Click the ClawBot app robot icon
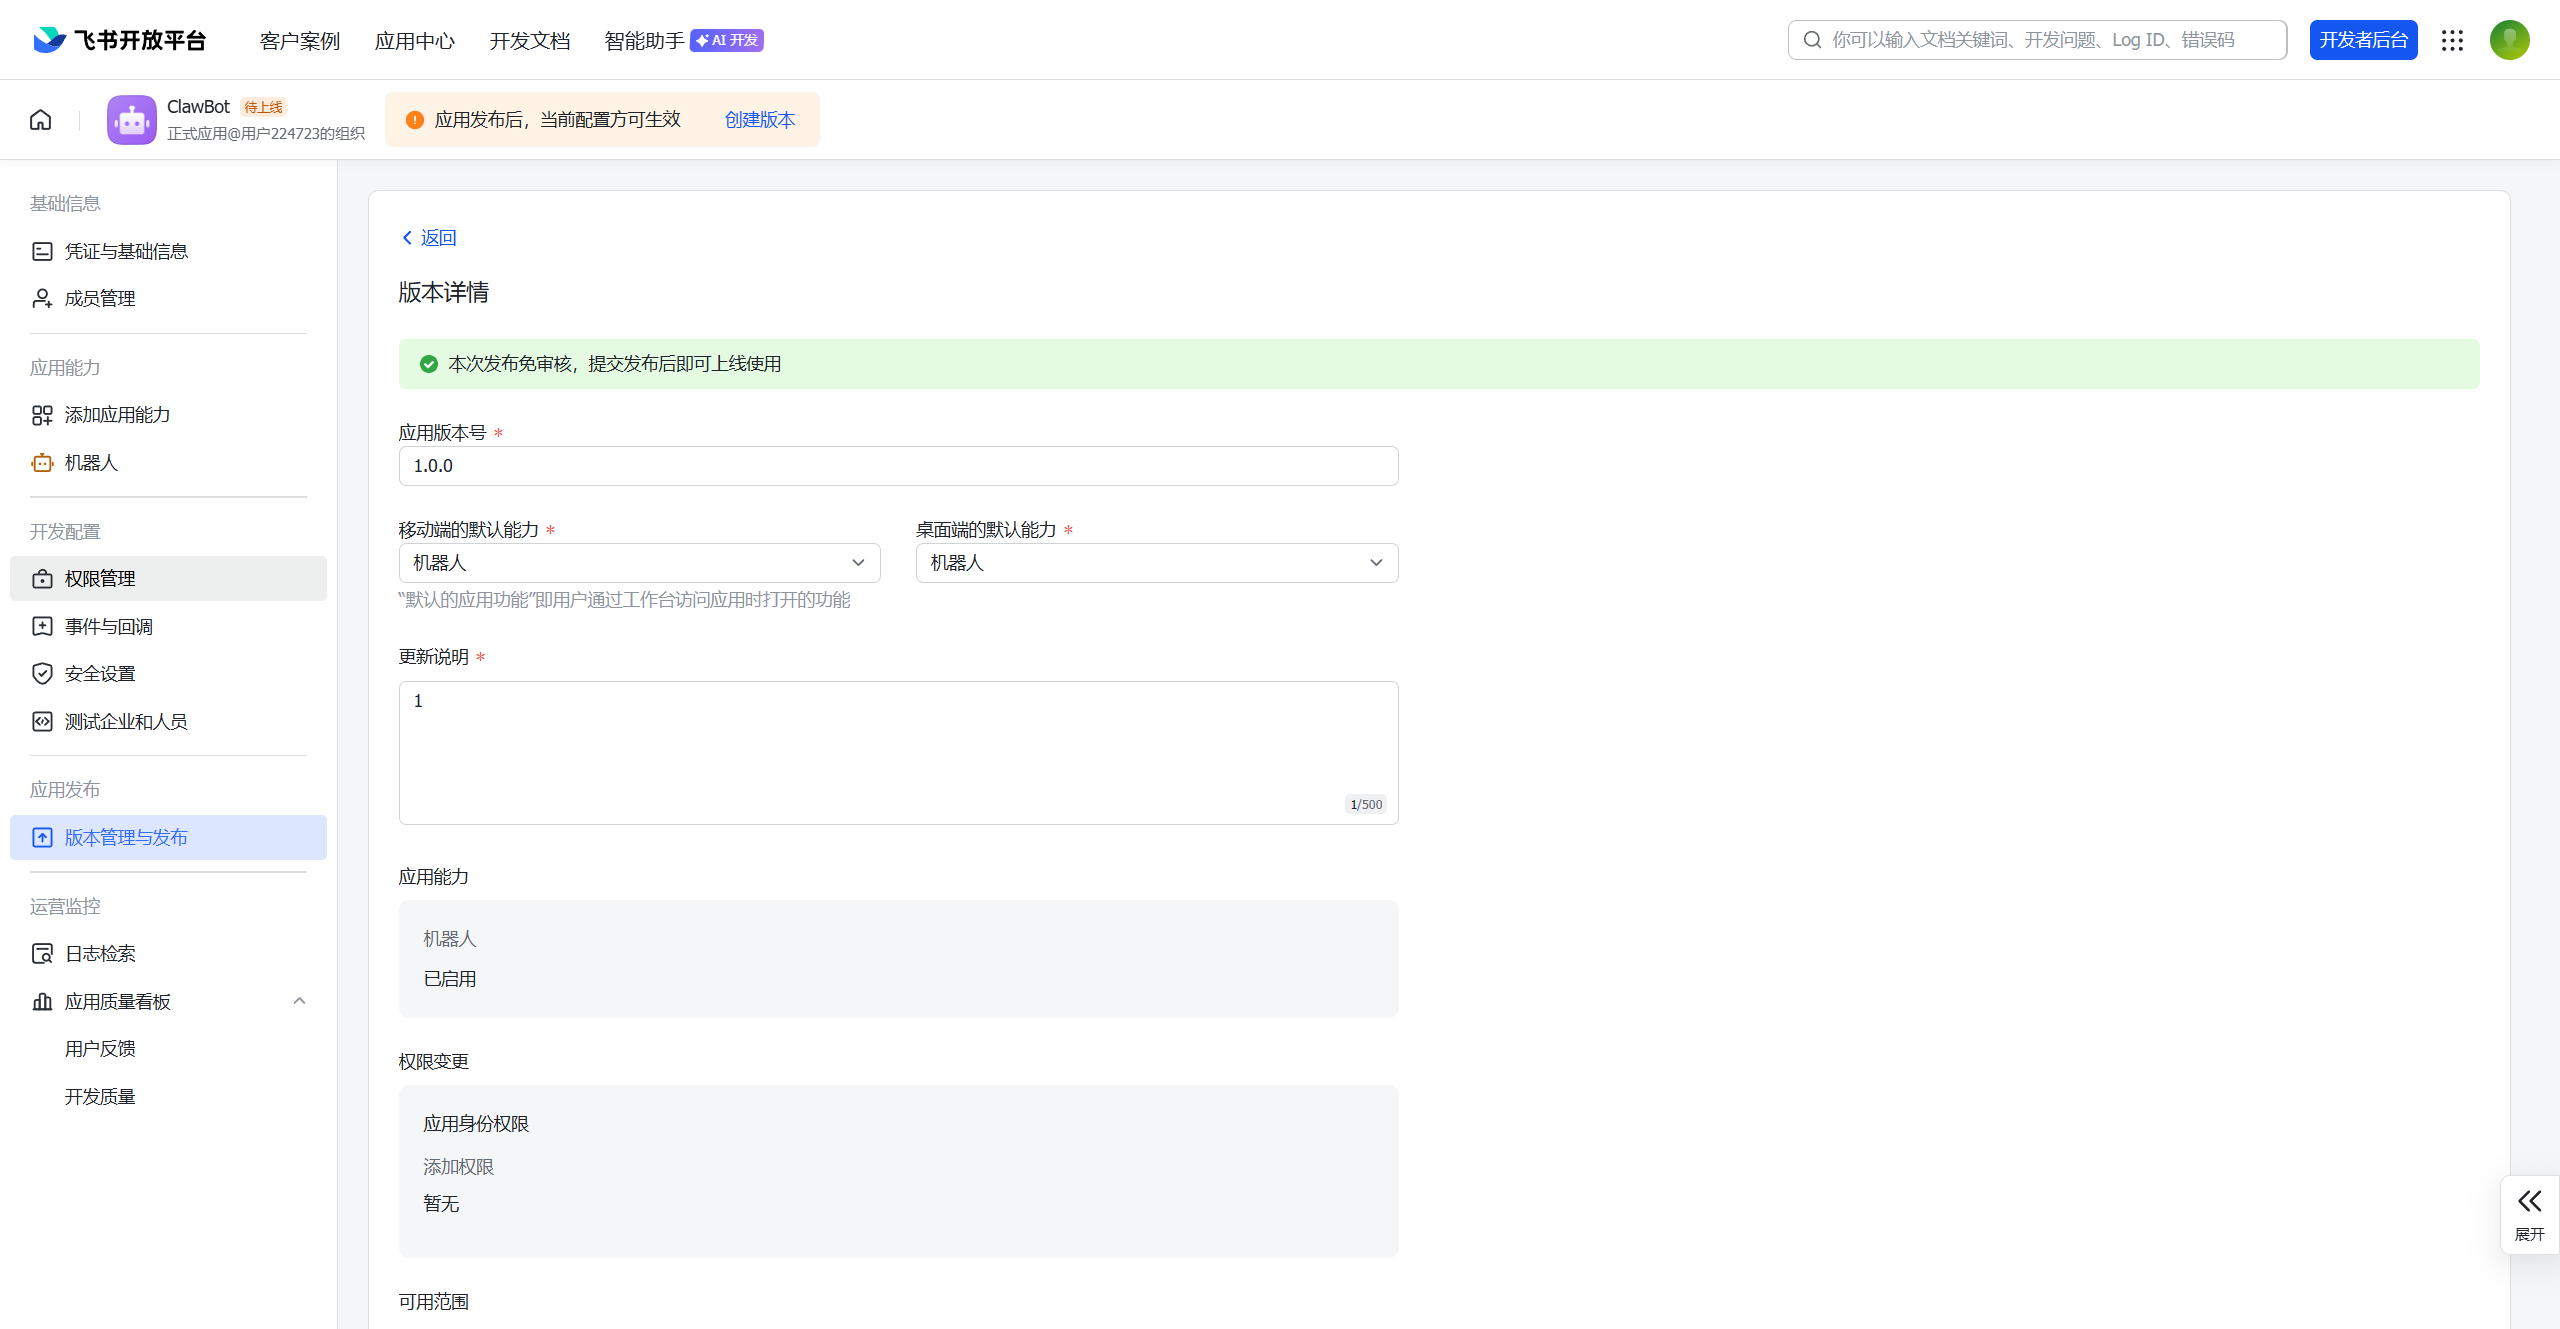2560x1329 pixels. (131, 120)
